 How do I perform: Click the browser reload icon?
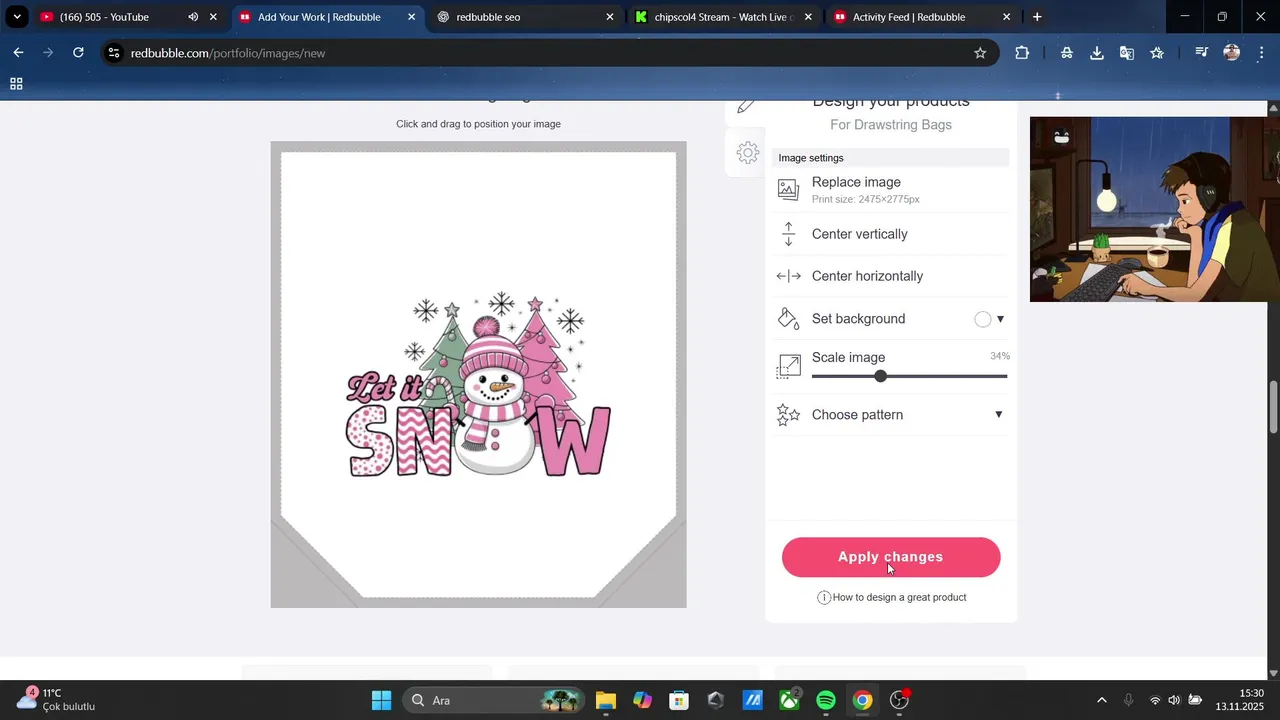point(78,53)
